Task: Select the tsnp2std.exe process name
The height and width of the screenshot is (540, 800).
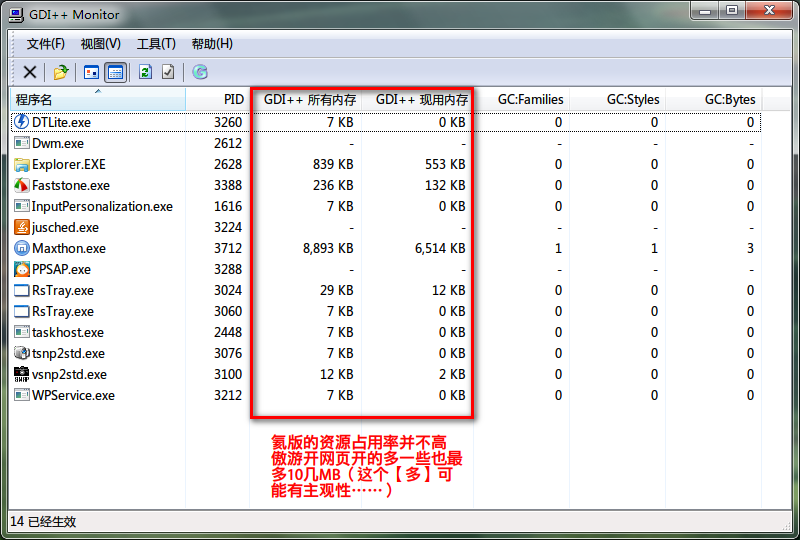Action: 68,354
